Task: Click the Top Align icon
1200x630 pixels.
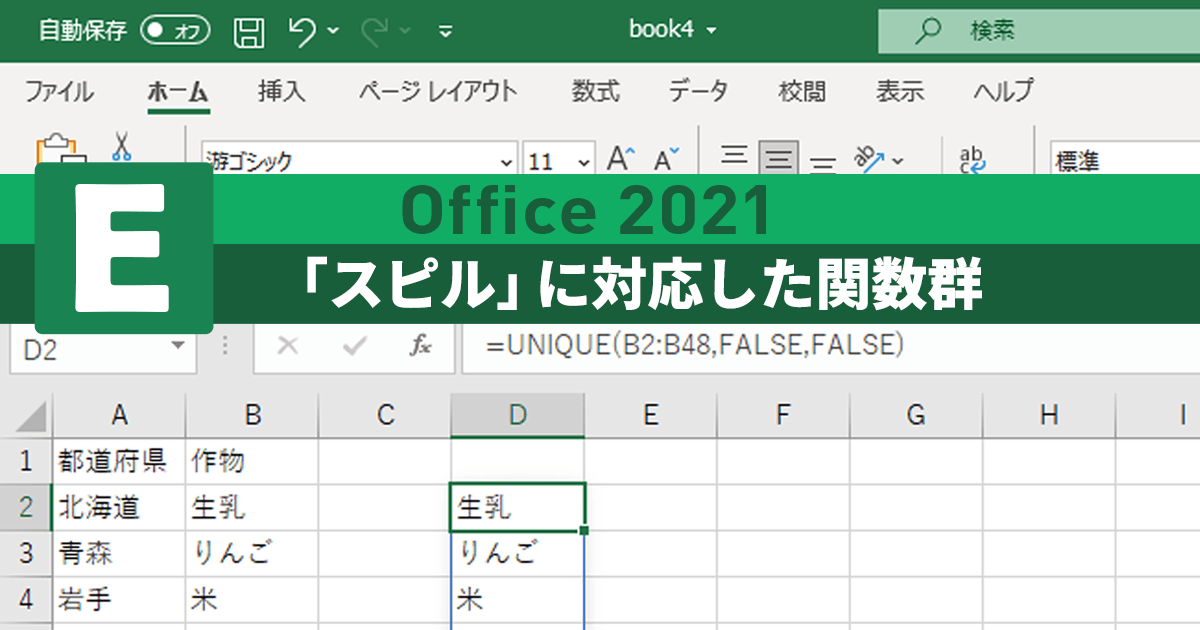Action: click(735, 157)
